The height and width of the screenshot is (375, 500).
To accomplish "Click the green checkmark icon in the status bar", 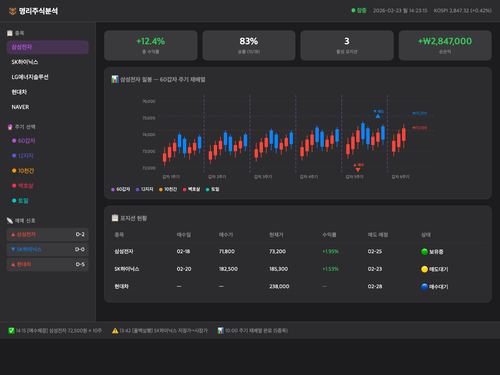I will [11, 330].
